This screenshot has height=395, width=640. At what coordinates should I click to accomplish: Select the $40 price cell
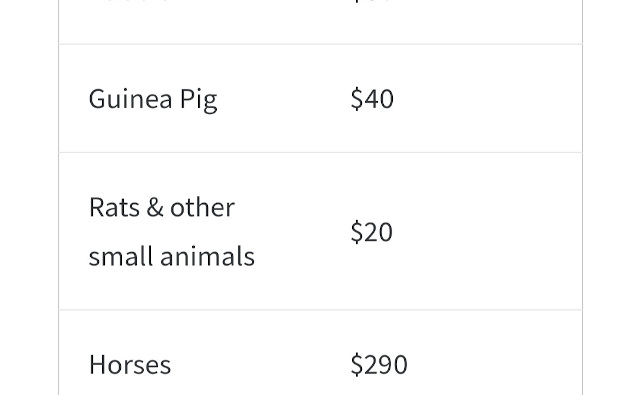pos(372,99)
